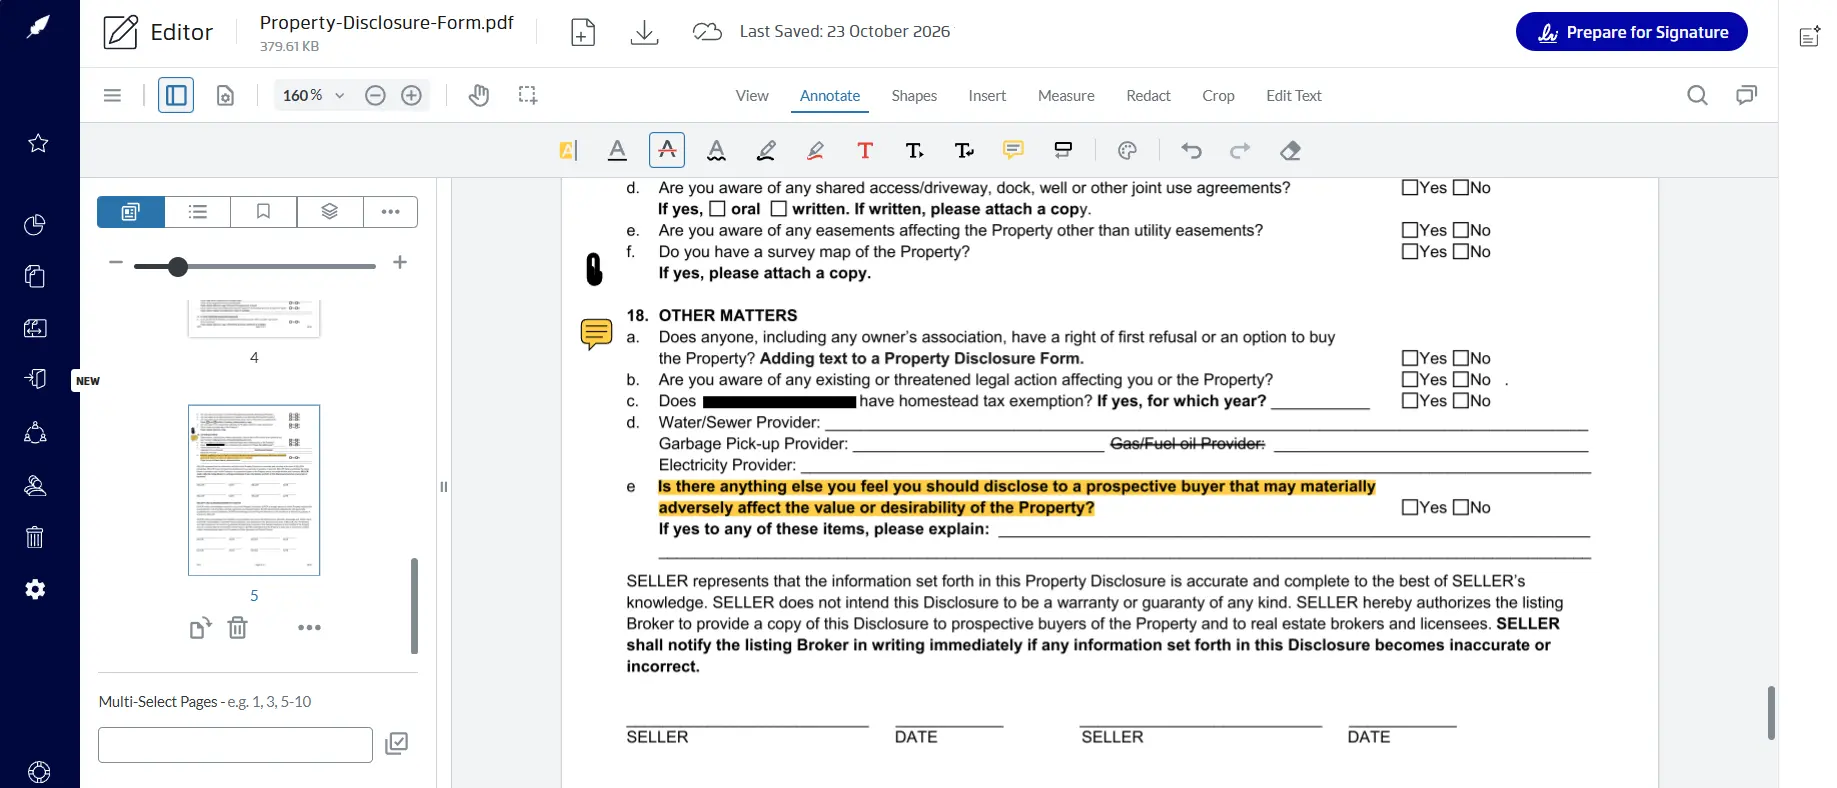Open the document search
The width and height of the screenshot is (1837, 788).
(x=1697, y=95)
